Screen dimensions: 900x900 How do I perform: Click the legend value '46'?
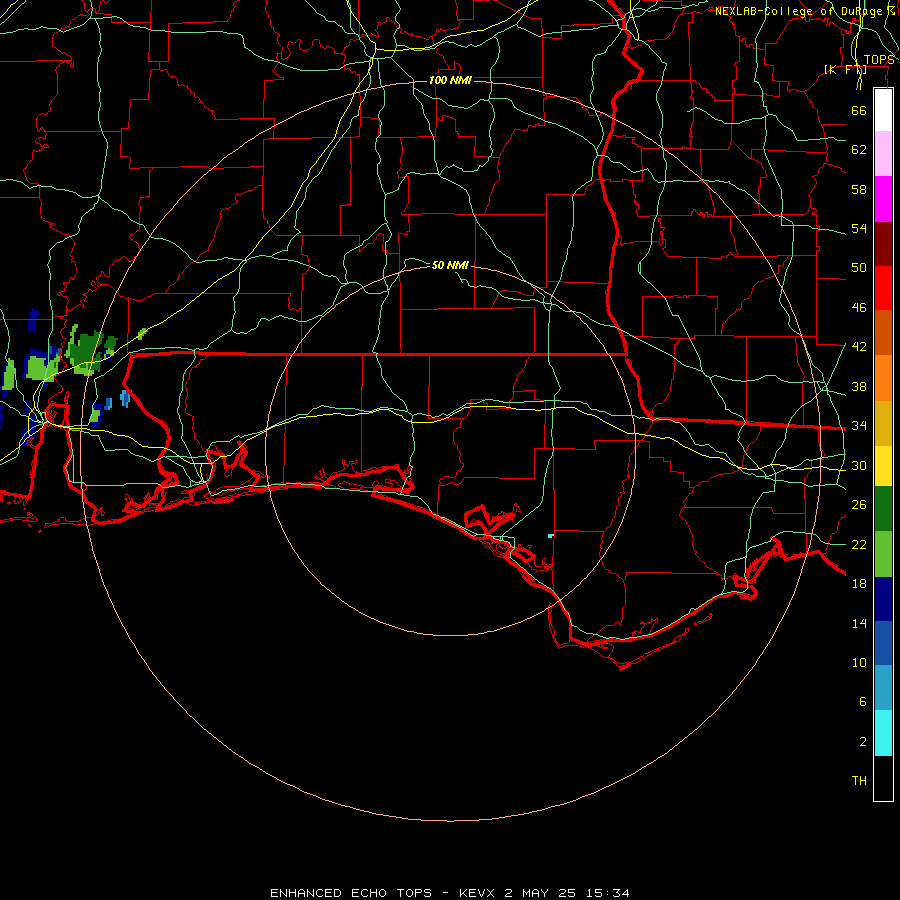pyautogui.click(x=859, y=308)
